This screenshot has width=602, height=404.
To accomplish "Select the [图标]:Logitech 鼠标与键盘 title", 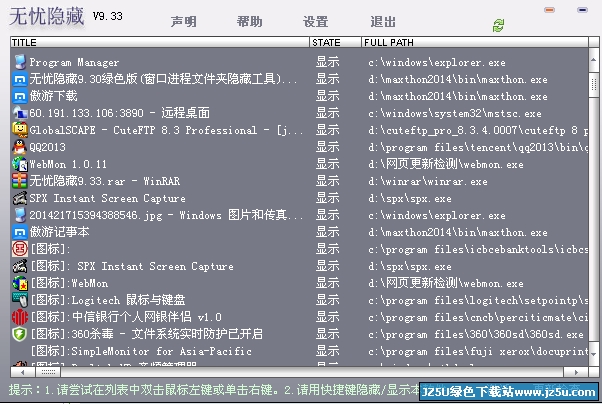I will 108,300.
